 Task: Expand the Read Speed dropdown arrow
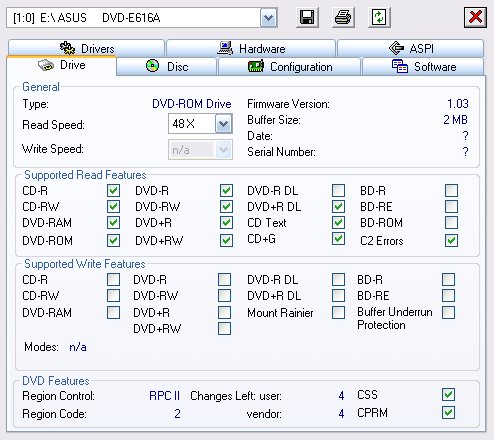pos(223,124)
